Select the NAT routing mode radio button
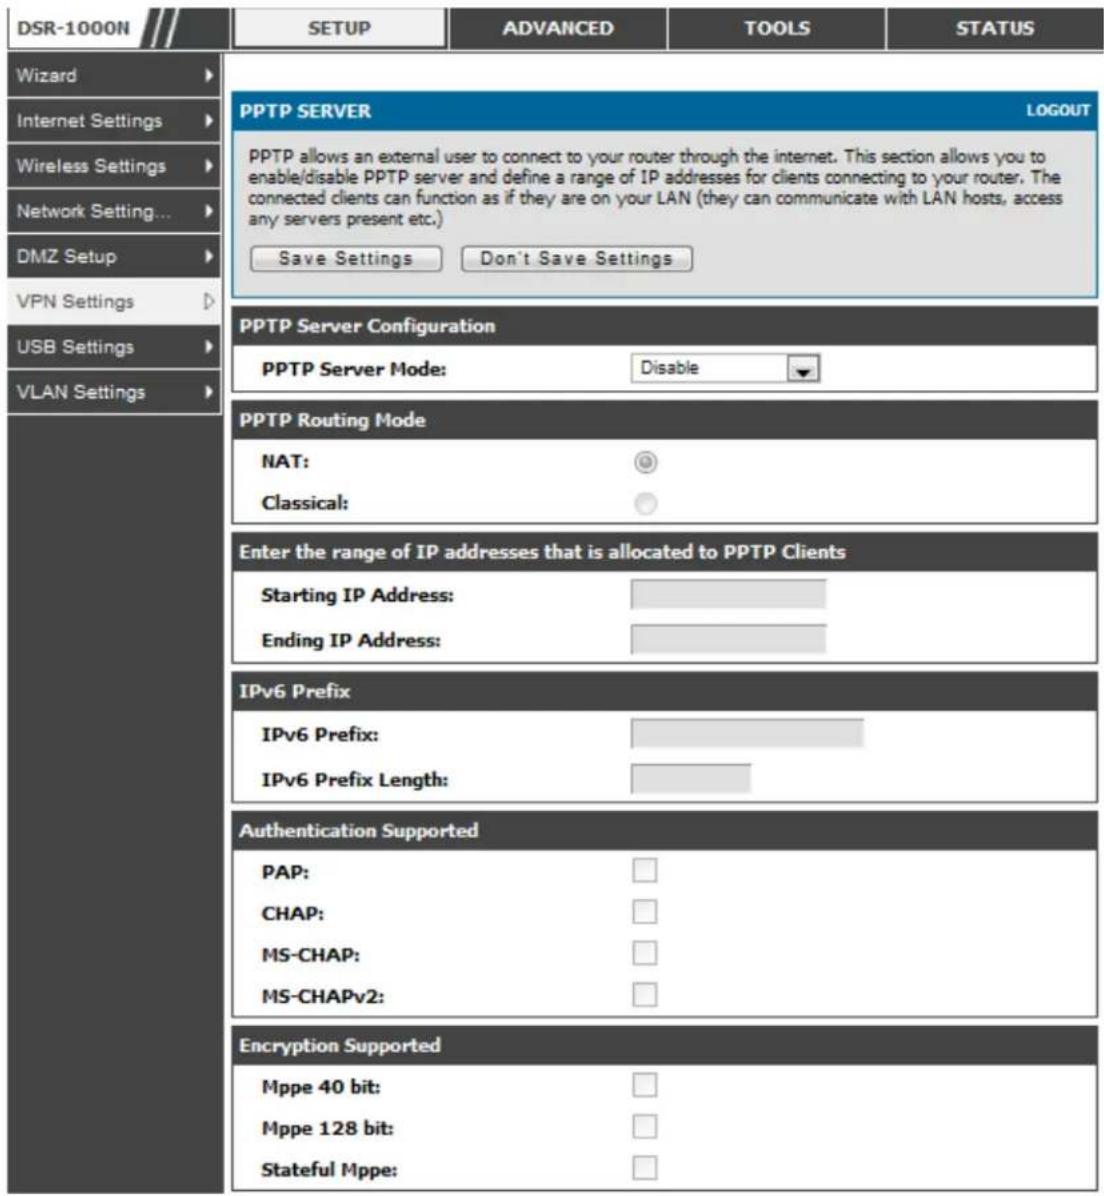Image resolution: width=1104 pixels, height=1196 pixels. pyautogui.click(x=645, y=462)
